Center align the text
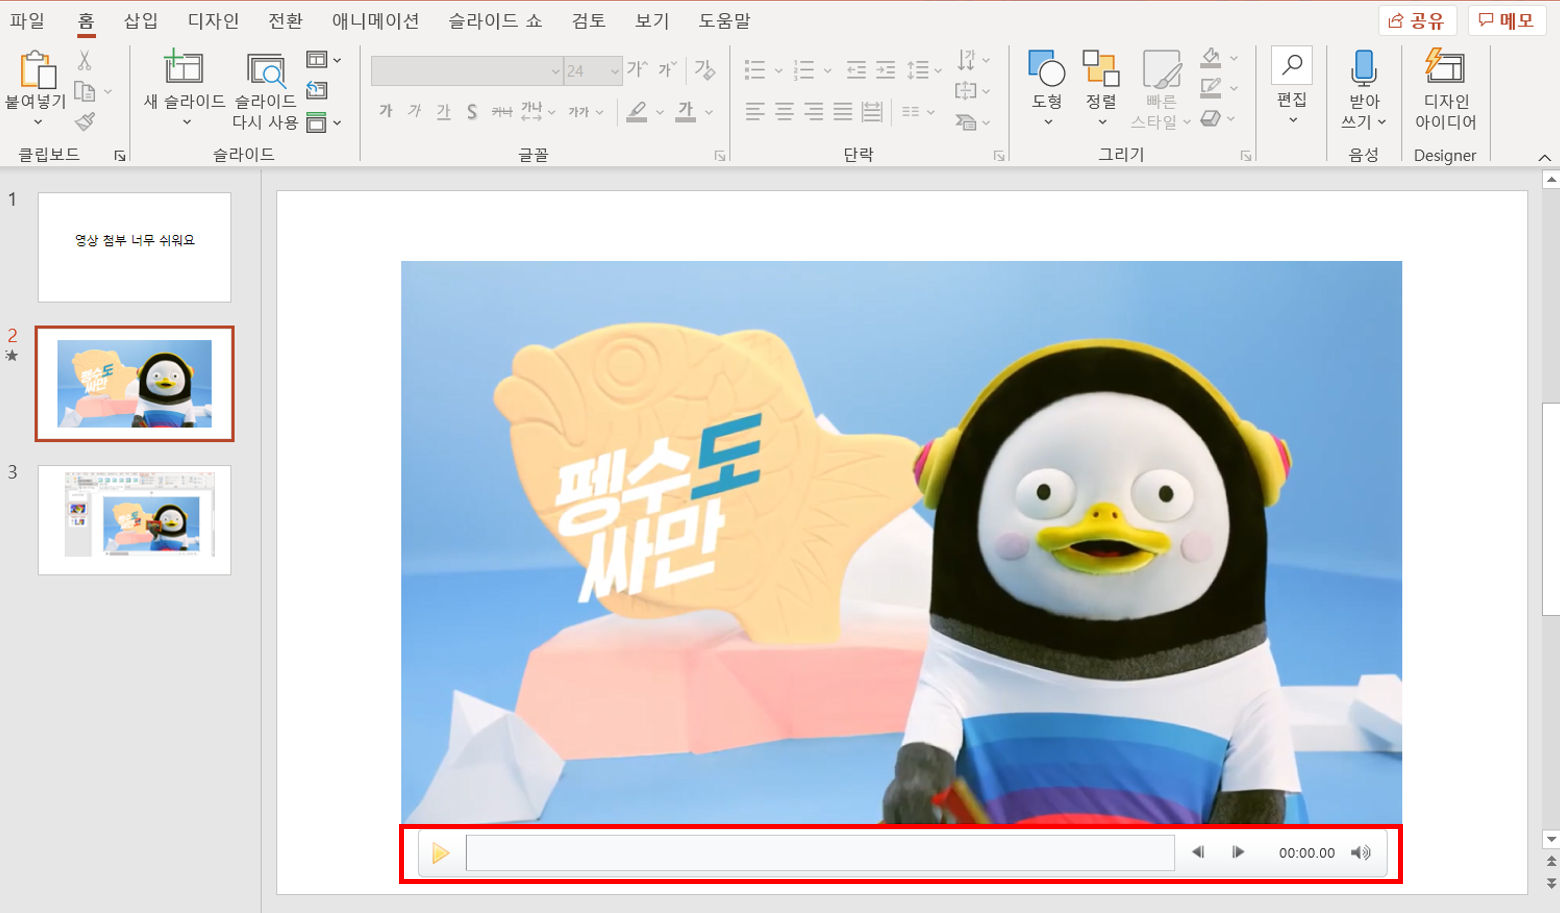Screen dimensions: 1560x913 tap(785, 111)
